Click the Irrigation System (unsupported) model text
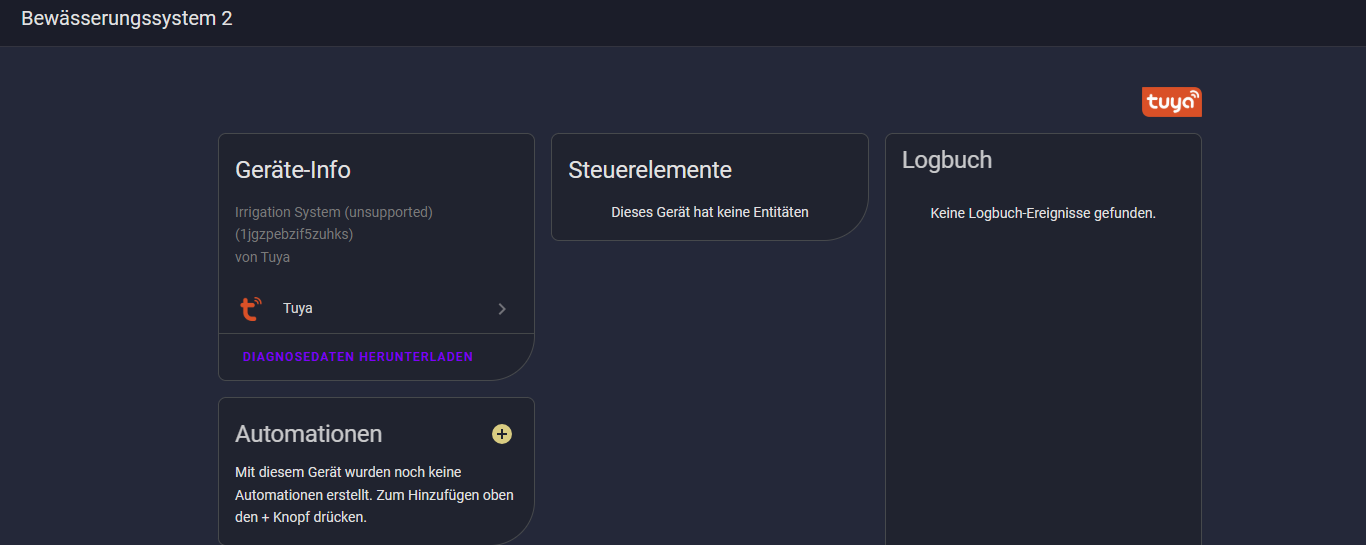This screenshot has width=1366, height=545. pyautogui.click(x=334, y=212)
